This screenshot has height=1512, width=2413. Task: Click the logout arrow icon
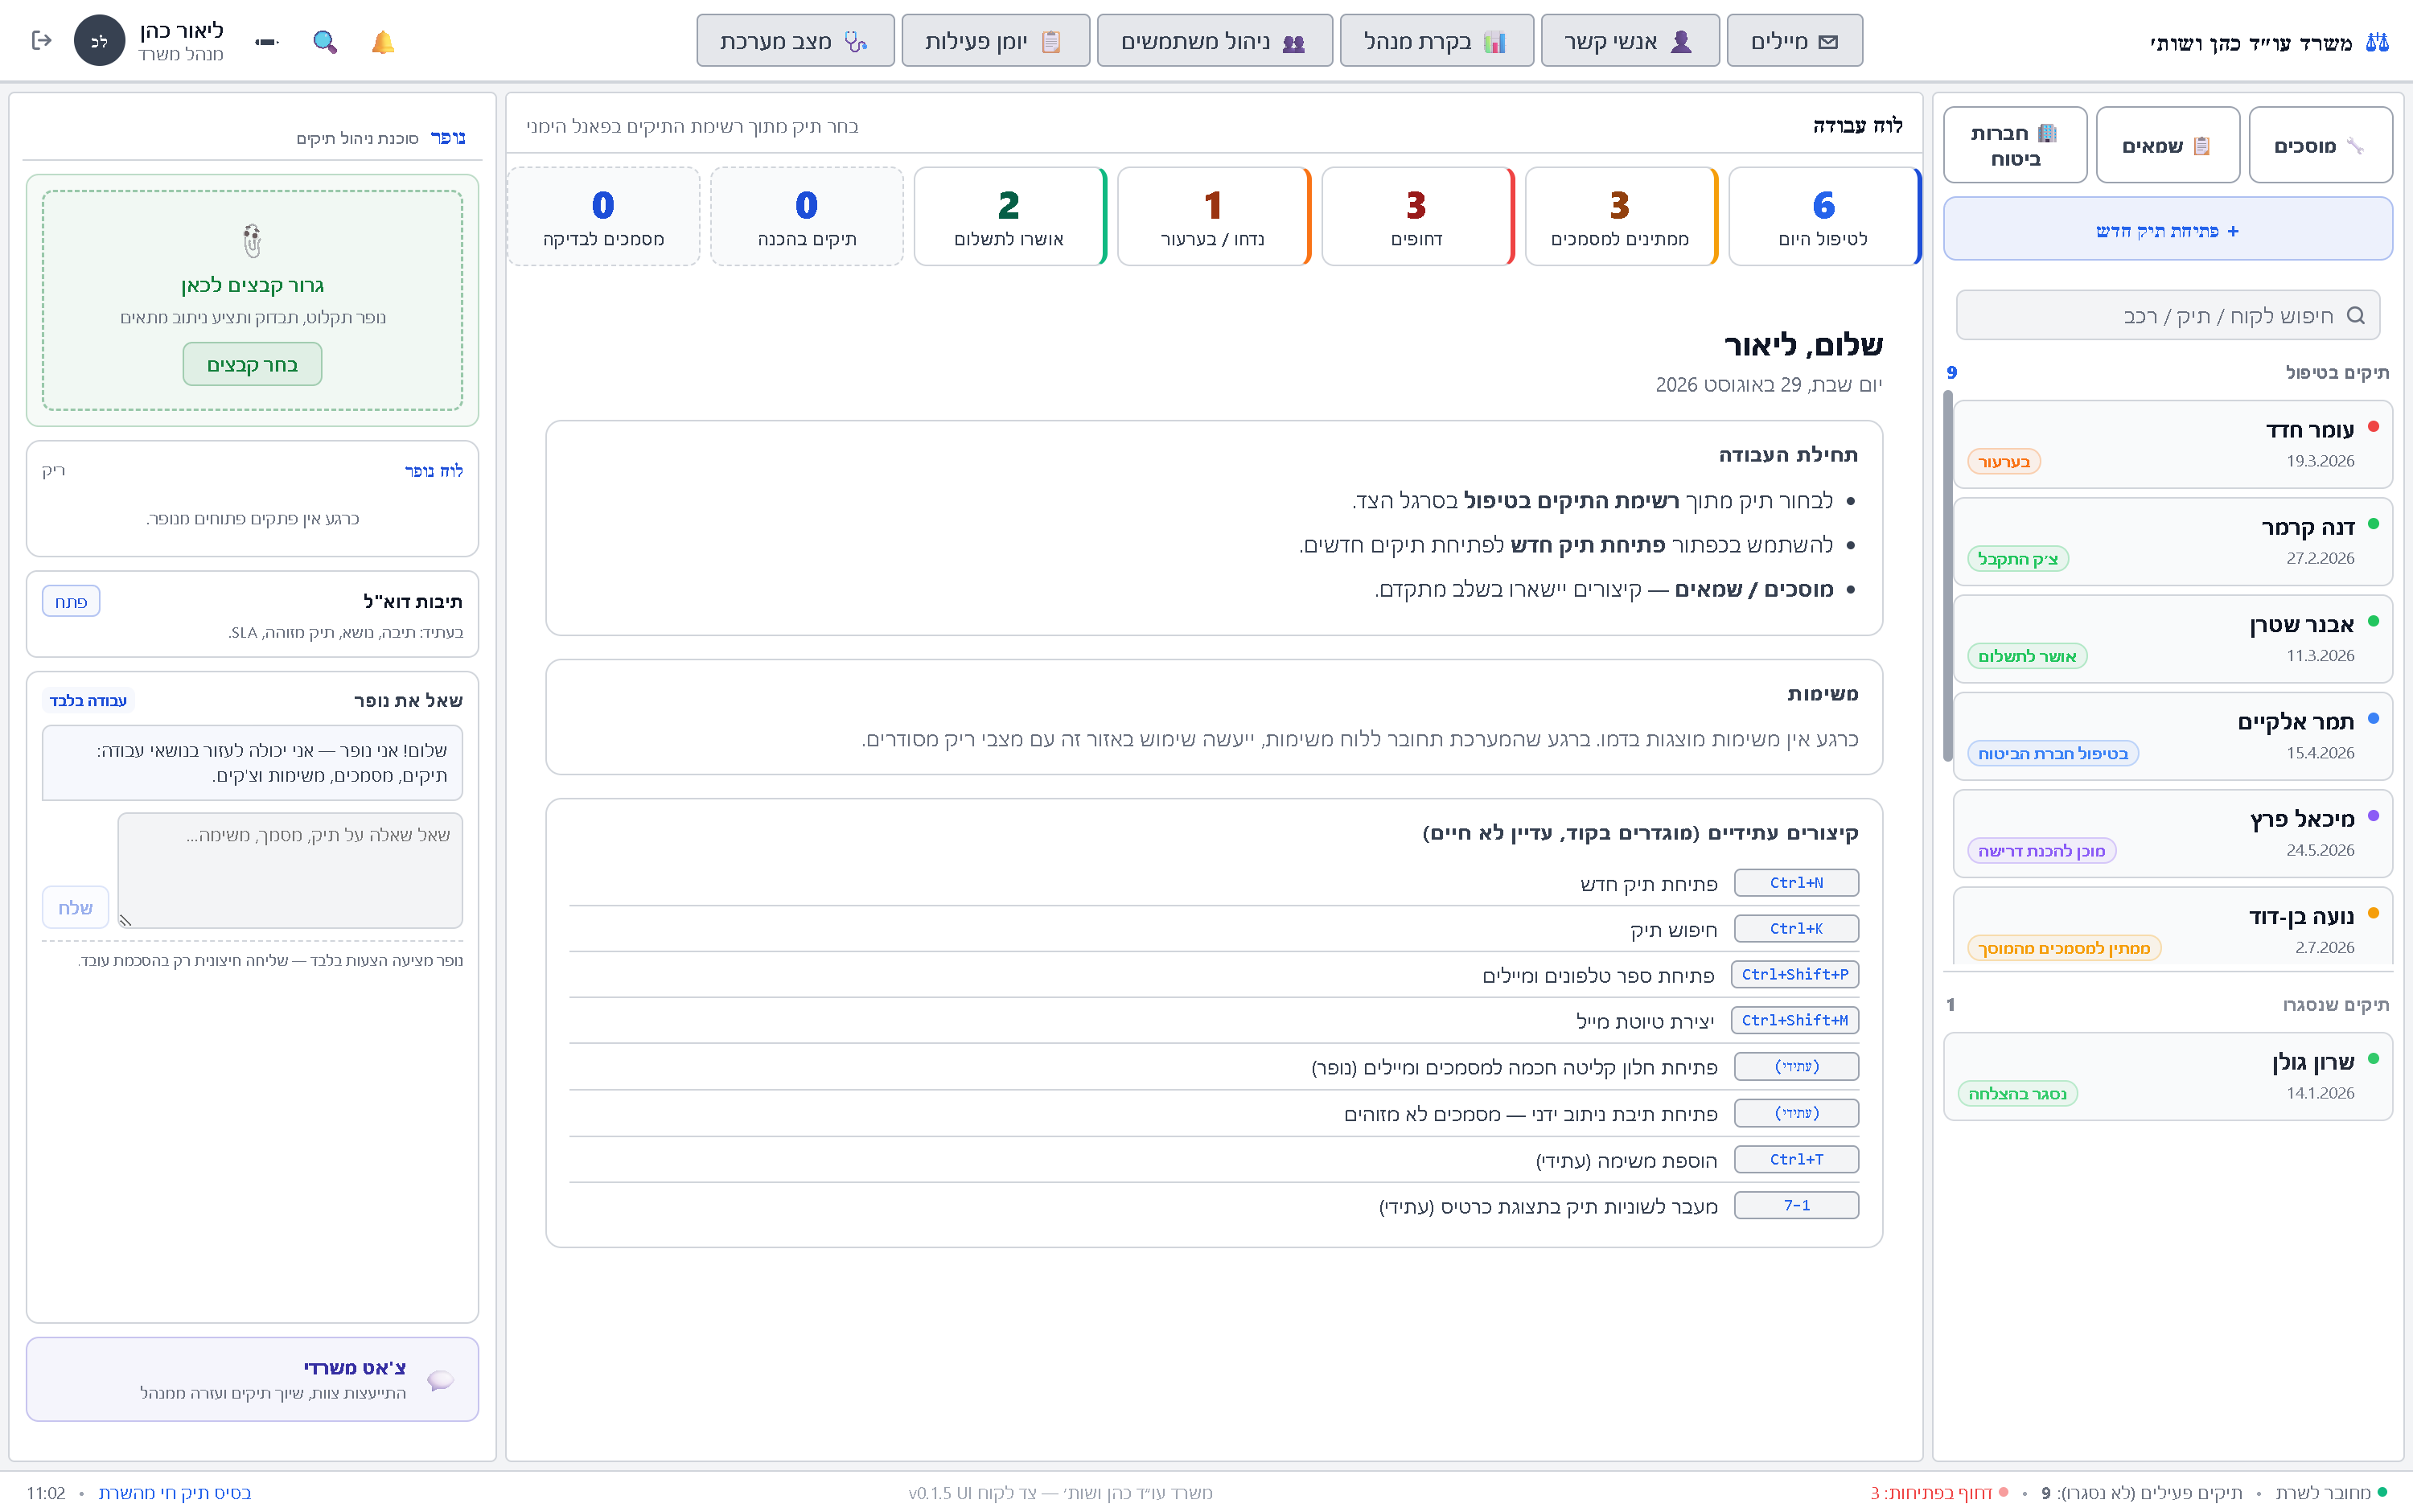point(41,41)
